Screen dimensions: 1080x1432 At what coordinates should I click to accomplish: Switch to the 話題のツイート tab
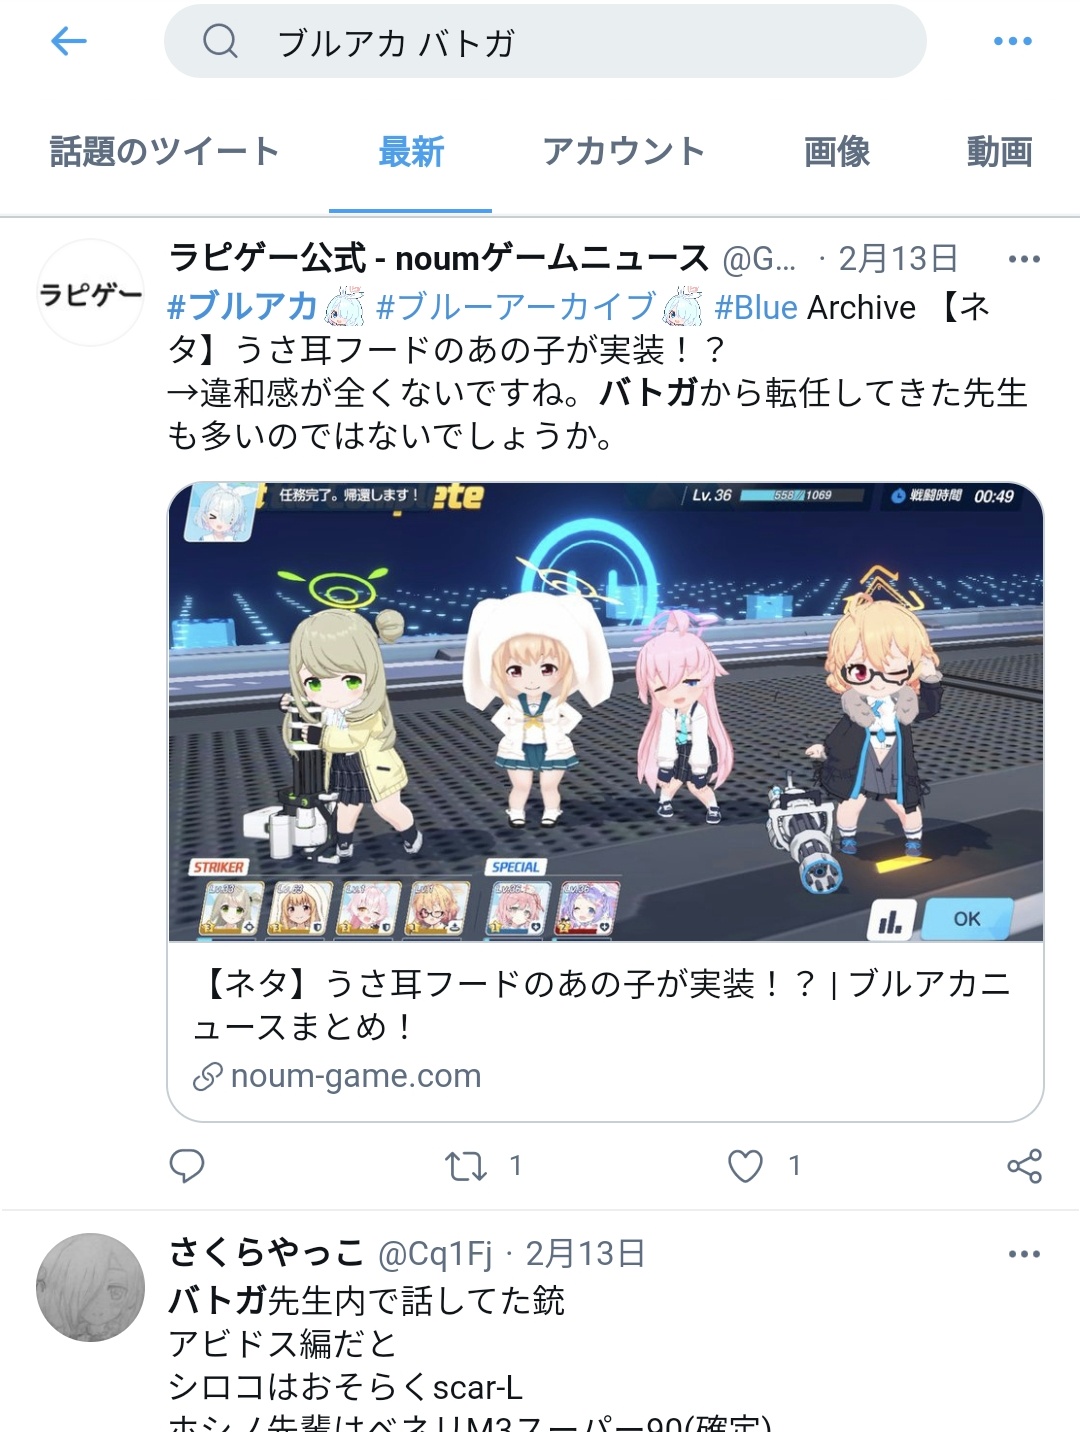click(x=165, y=152)
